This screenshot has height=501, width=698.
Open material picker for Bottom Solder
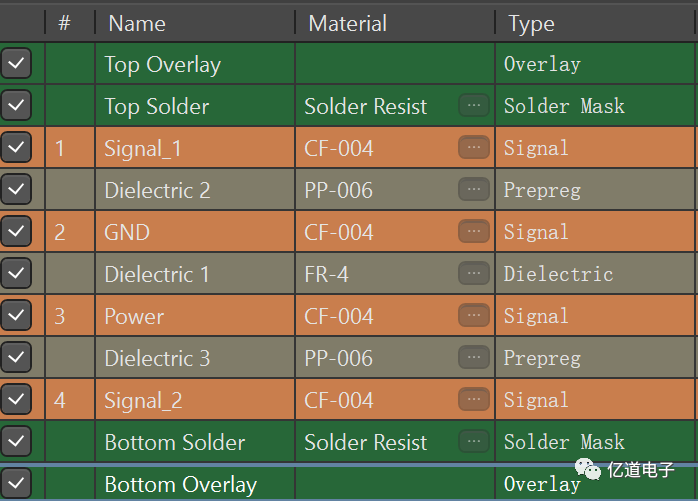(x=474, y=441)
